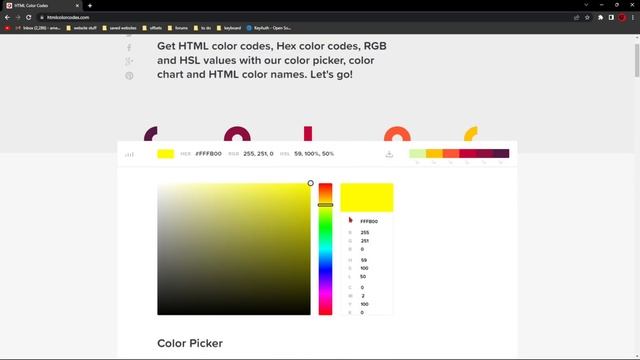Click the Color Picker heading

coord(190,343)
